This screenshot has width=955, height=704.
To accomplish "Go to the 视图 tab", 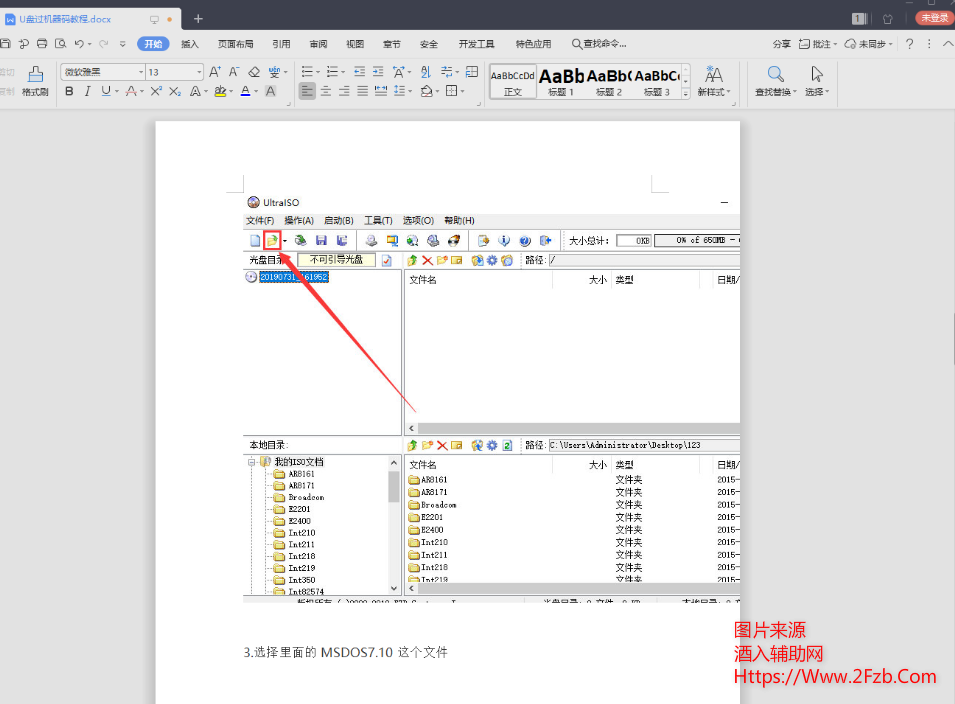I will [x=354, y=44].
